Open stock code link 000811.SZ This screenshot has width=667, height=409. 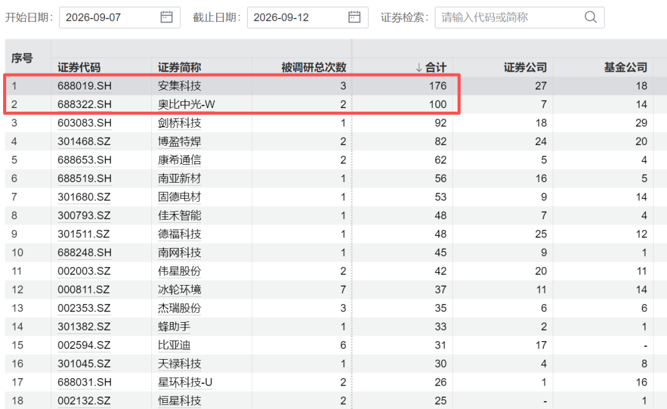84,290
